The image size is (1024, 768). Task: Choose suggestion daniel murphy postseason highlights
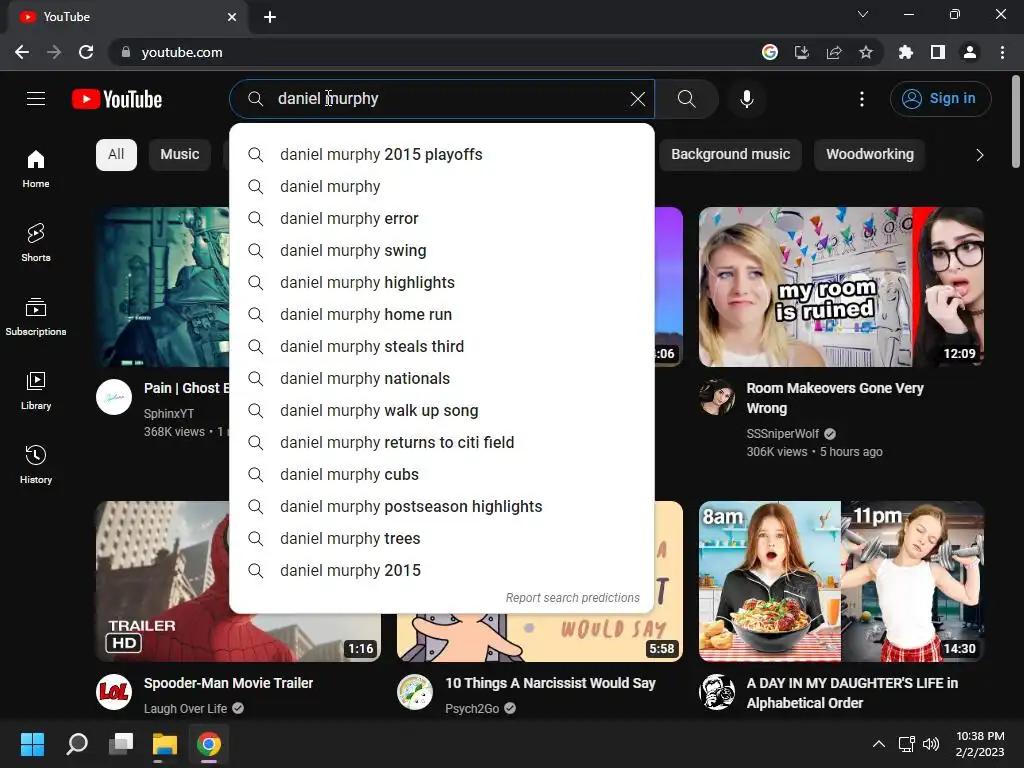pos(442,507)
